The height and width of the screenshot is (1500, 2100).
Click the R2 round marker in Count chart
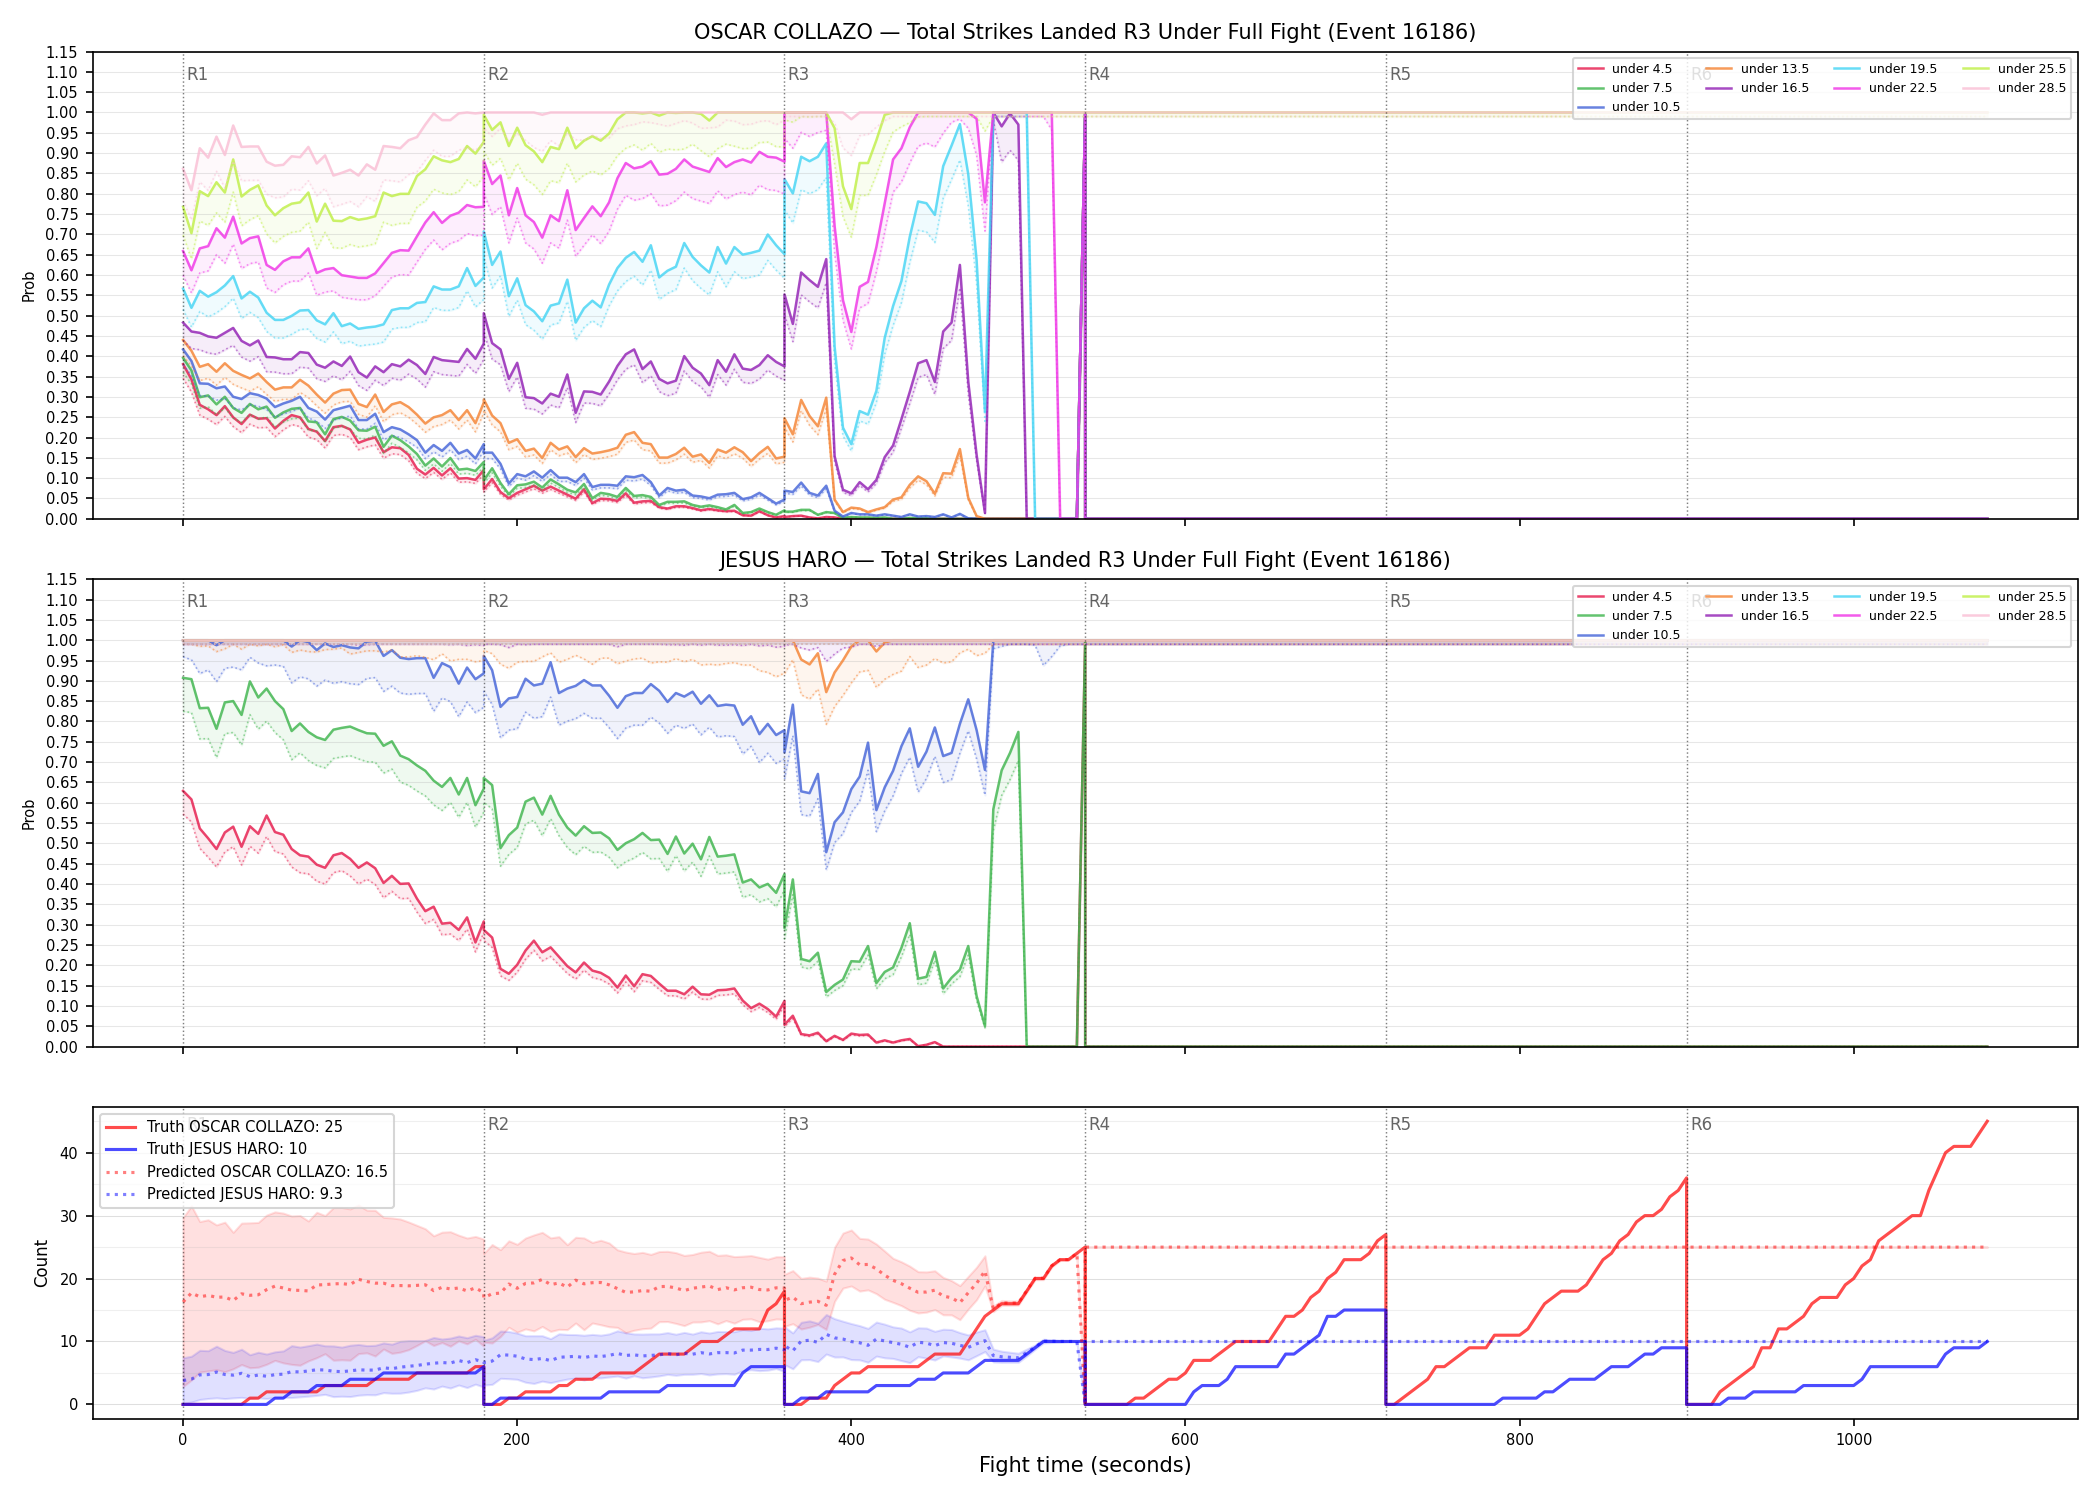(498, 1124)
